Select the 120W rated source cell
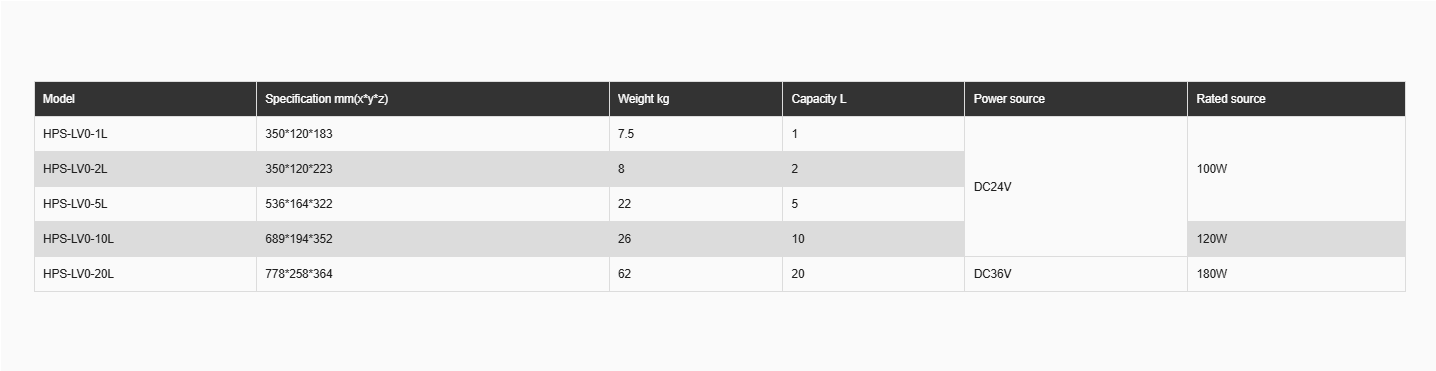The width and height of the screenshot is (1436, 371). pos(1297,239)
